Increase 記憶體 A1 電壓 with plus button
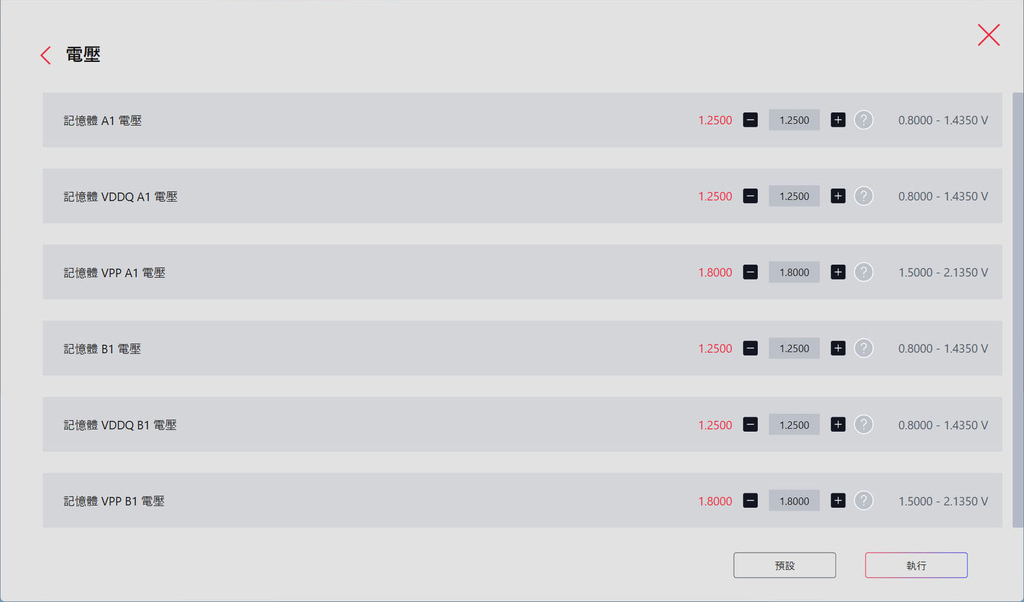 838,120
